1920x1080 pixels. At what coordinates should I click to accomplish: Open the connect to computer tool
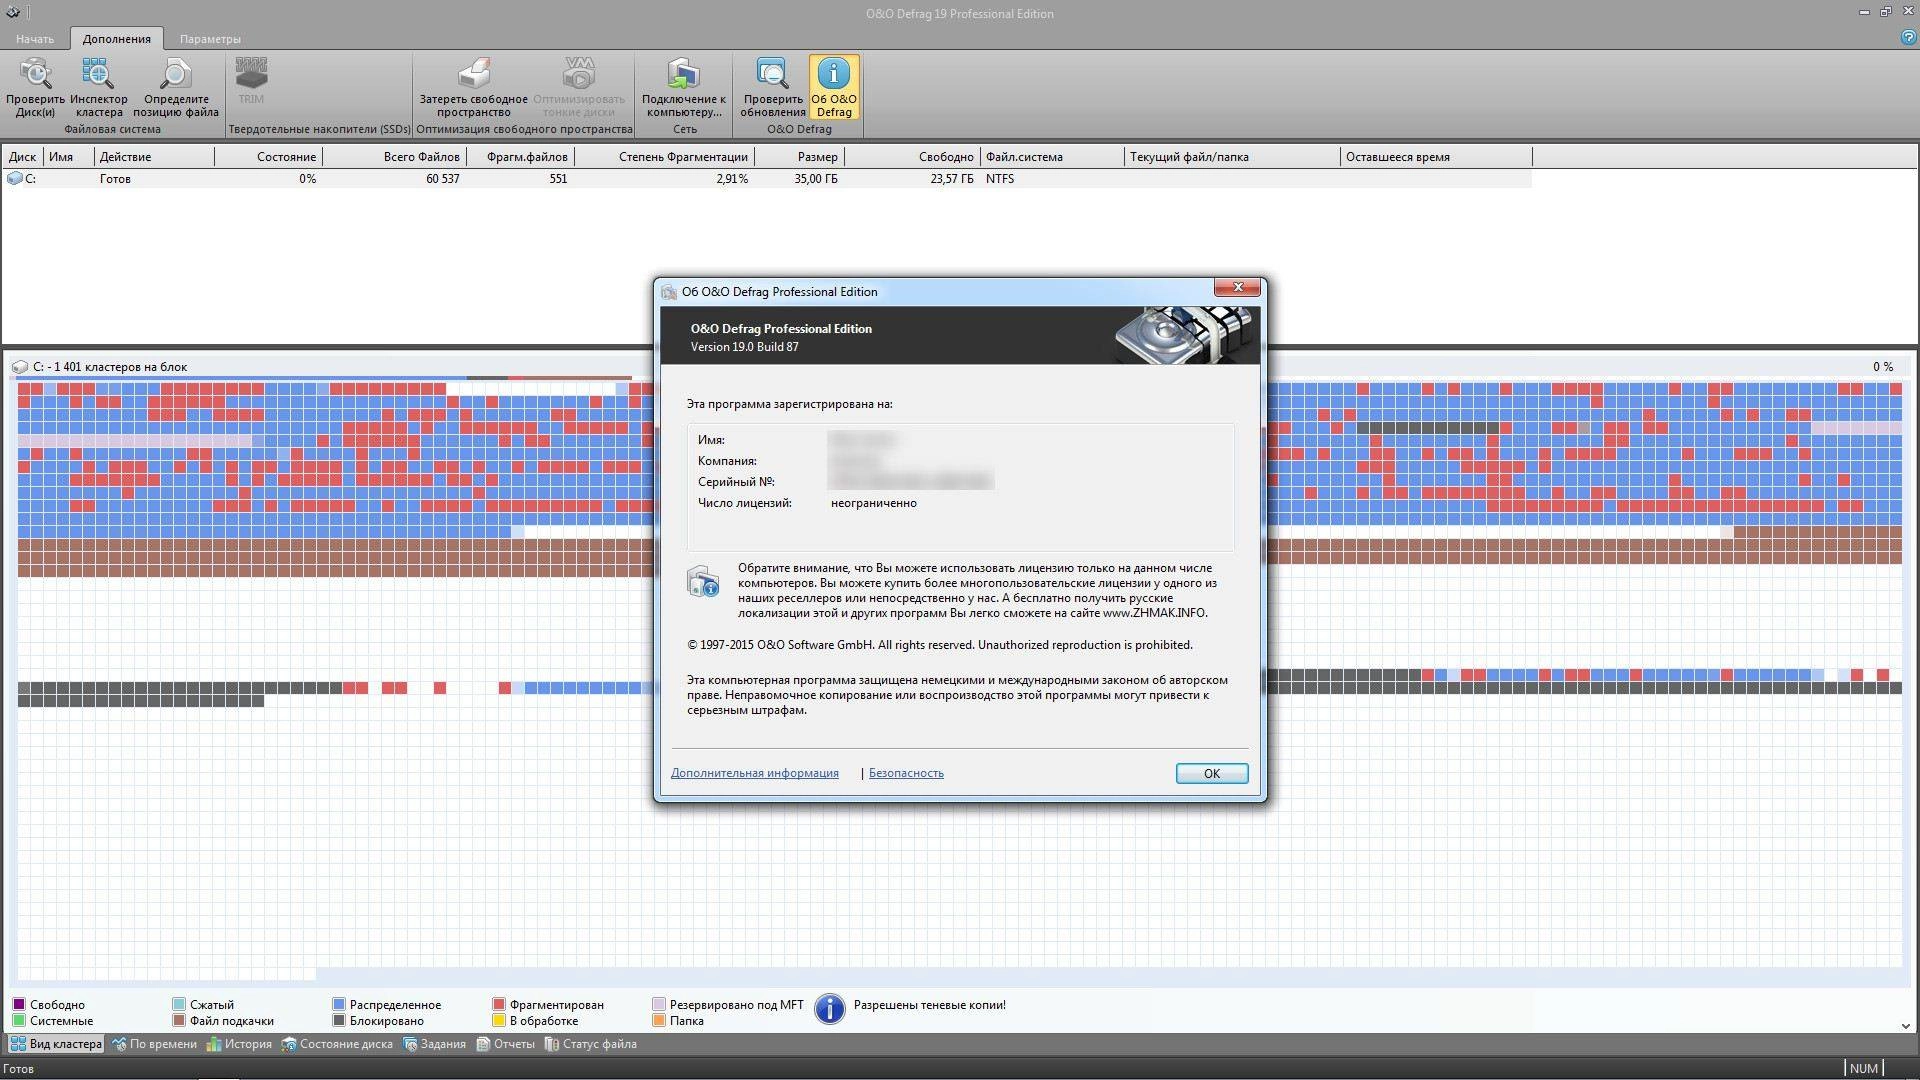click(x=684, y=74)
